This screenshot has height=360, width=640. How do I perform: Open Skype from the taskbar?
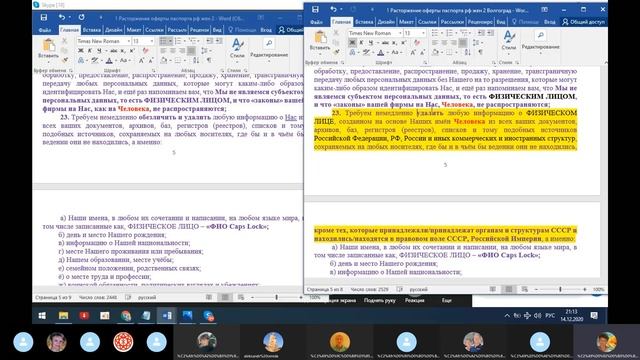click(209, 316)
